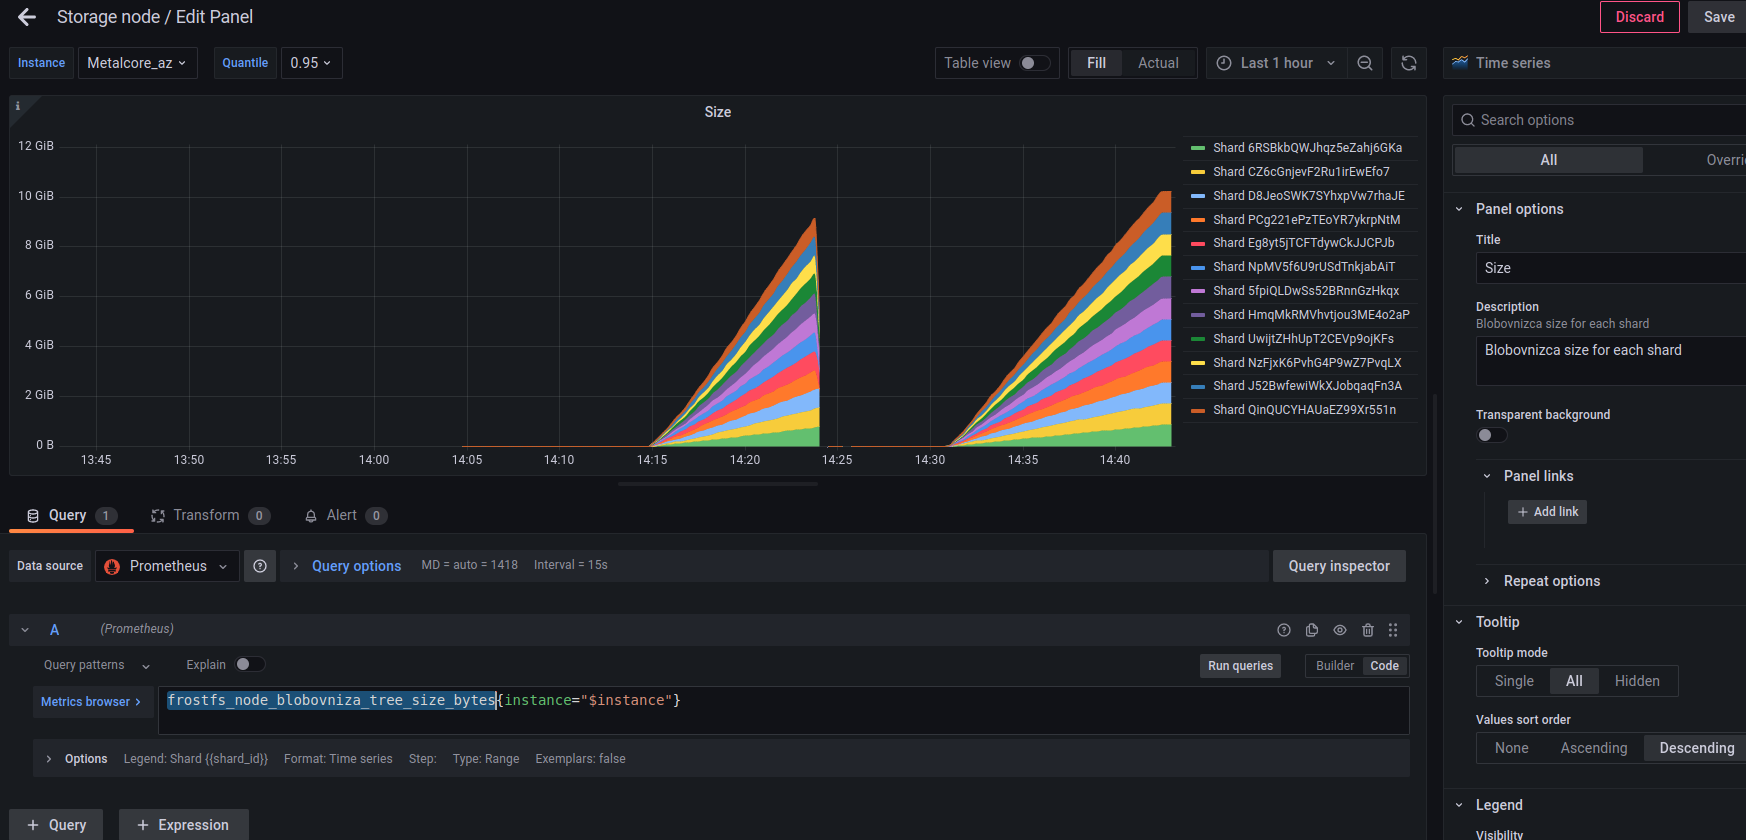Refresh the dashboard with the refresh icon
1746x840 pixels.
coord(1408,63)
